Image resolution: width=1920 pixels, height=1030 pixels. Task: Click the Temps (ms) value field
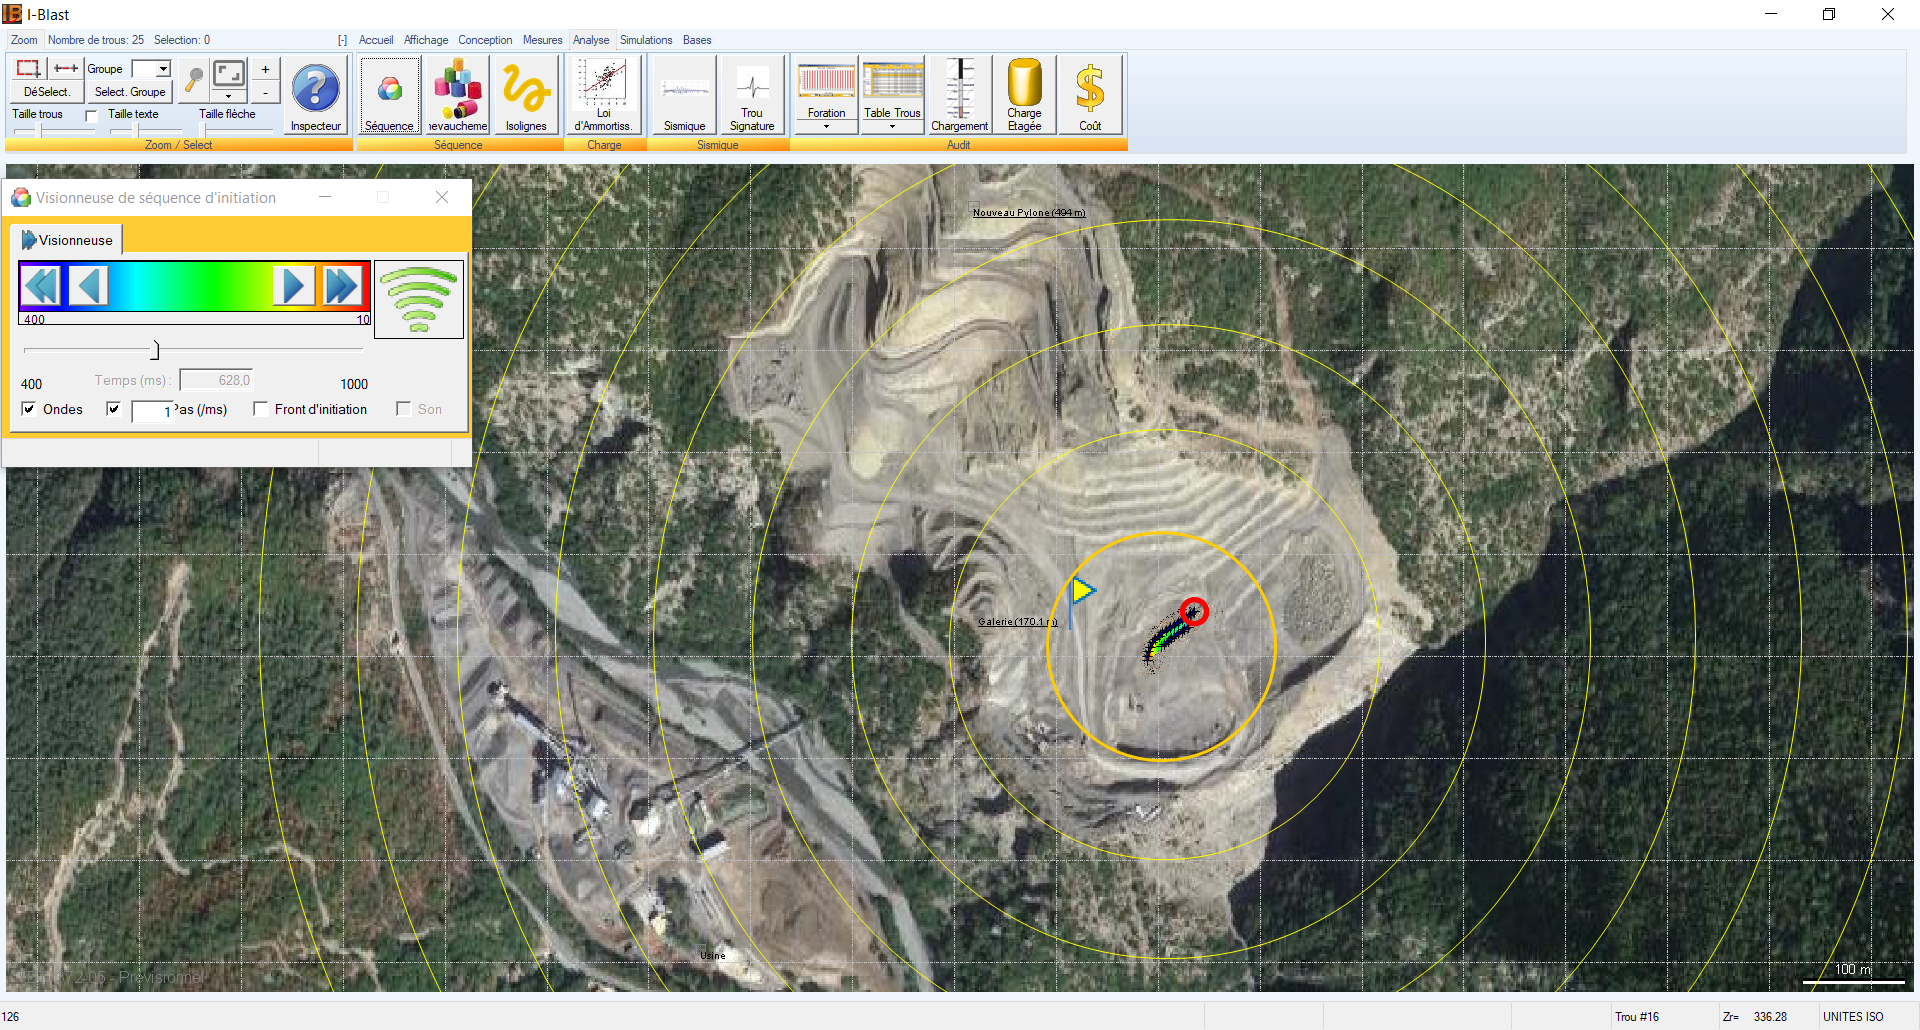point(216,380)
